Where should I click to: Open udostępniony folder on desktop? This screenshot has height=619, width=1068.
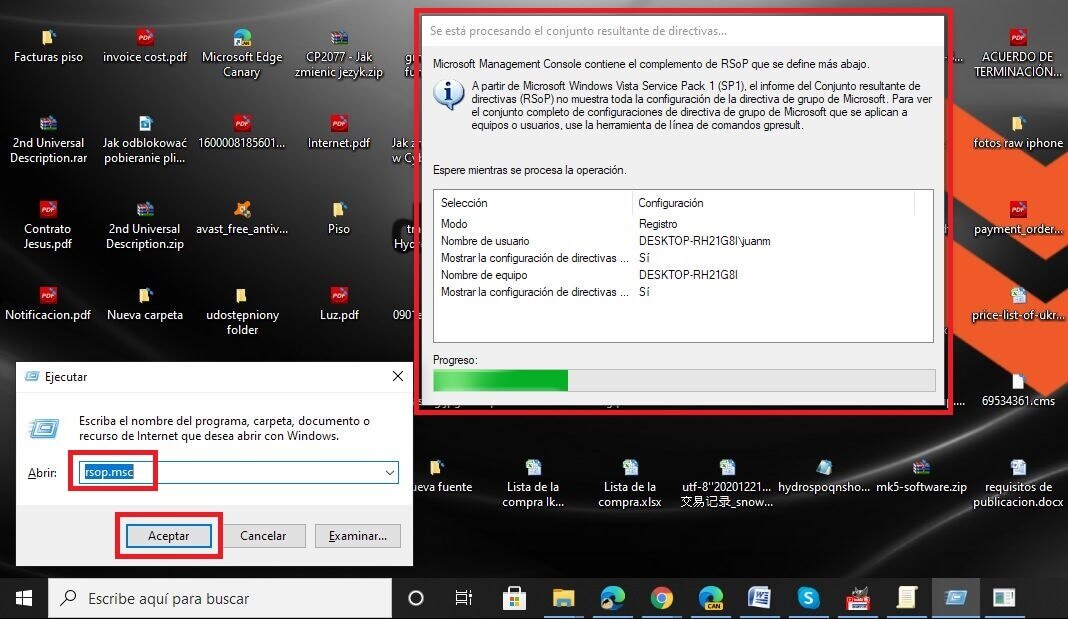pyautogui.click(x=242, y=311)
